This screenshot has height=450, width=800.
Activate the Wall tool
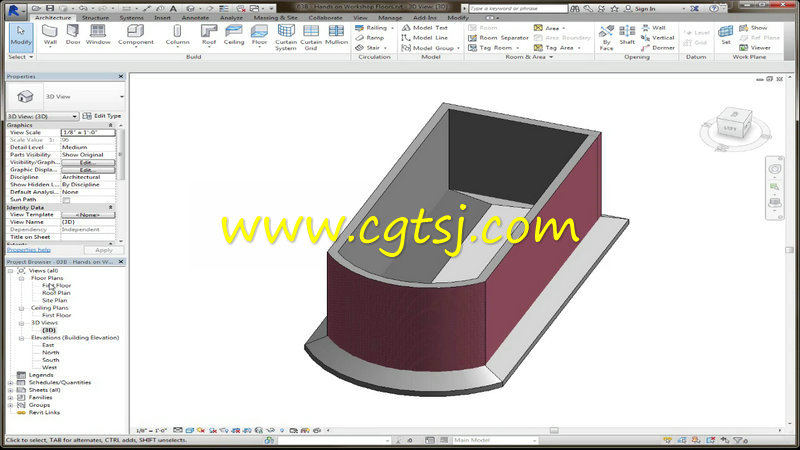coord(50,36)
